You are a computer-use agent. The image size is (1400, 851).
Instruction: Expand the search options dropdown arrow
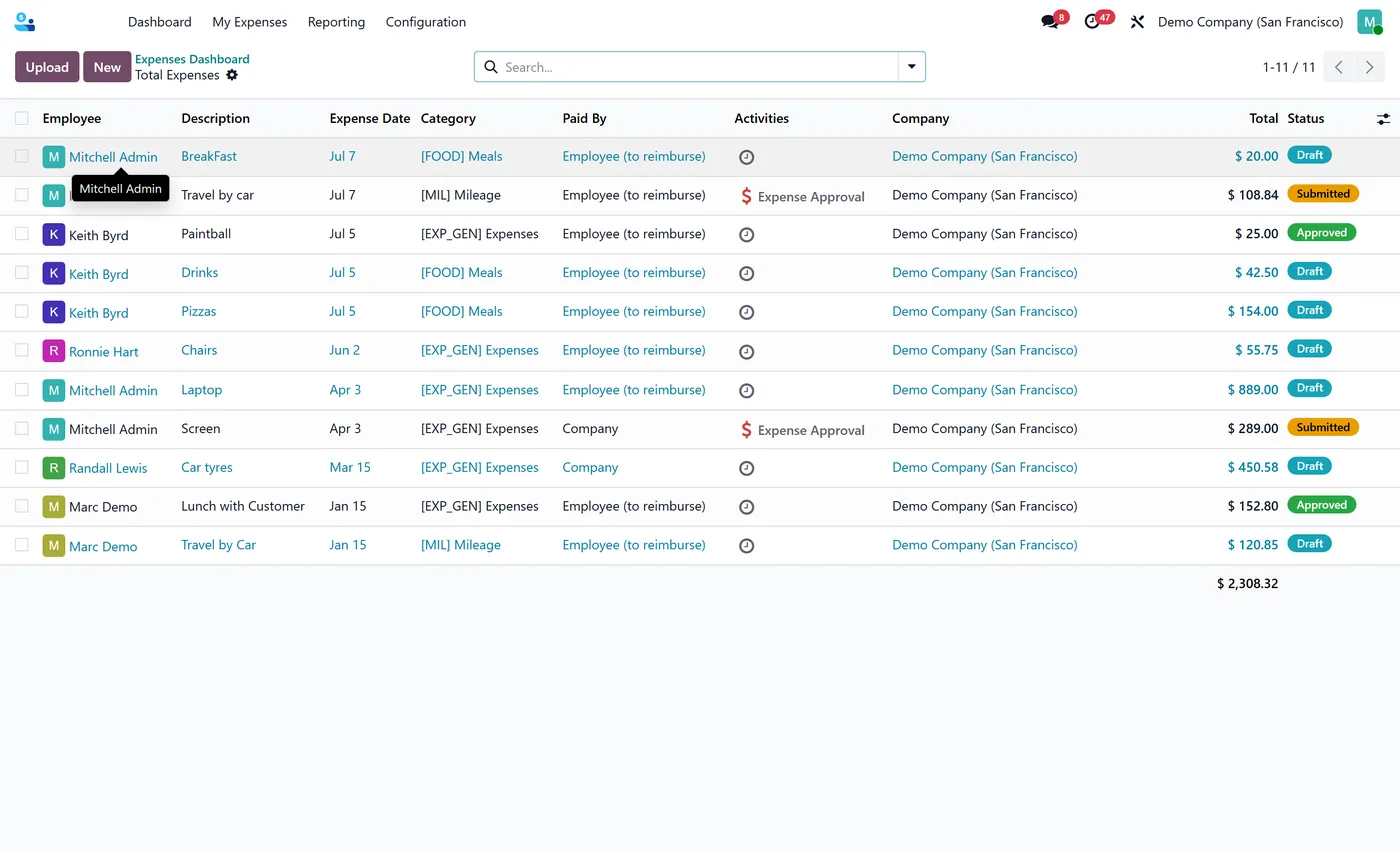tap(912, 67)
